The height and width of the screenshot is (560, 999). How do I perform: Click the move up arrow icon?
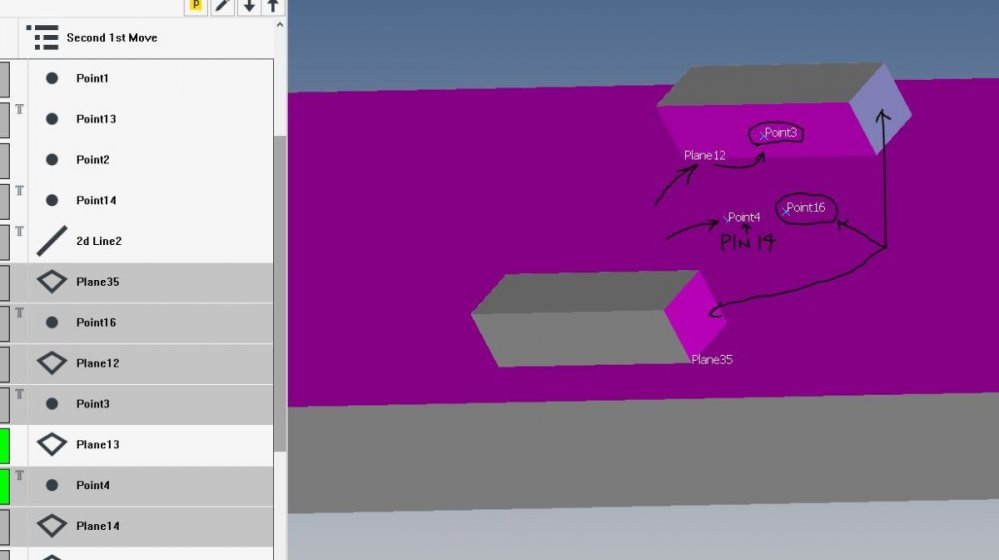pyautogui.click(x=273, y=6)
